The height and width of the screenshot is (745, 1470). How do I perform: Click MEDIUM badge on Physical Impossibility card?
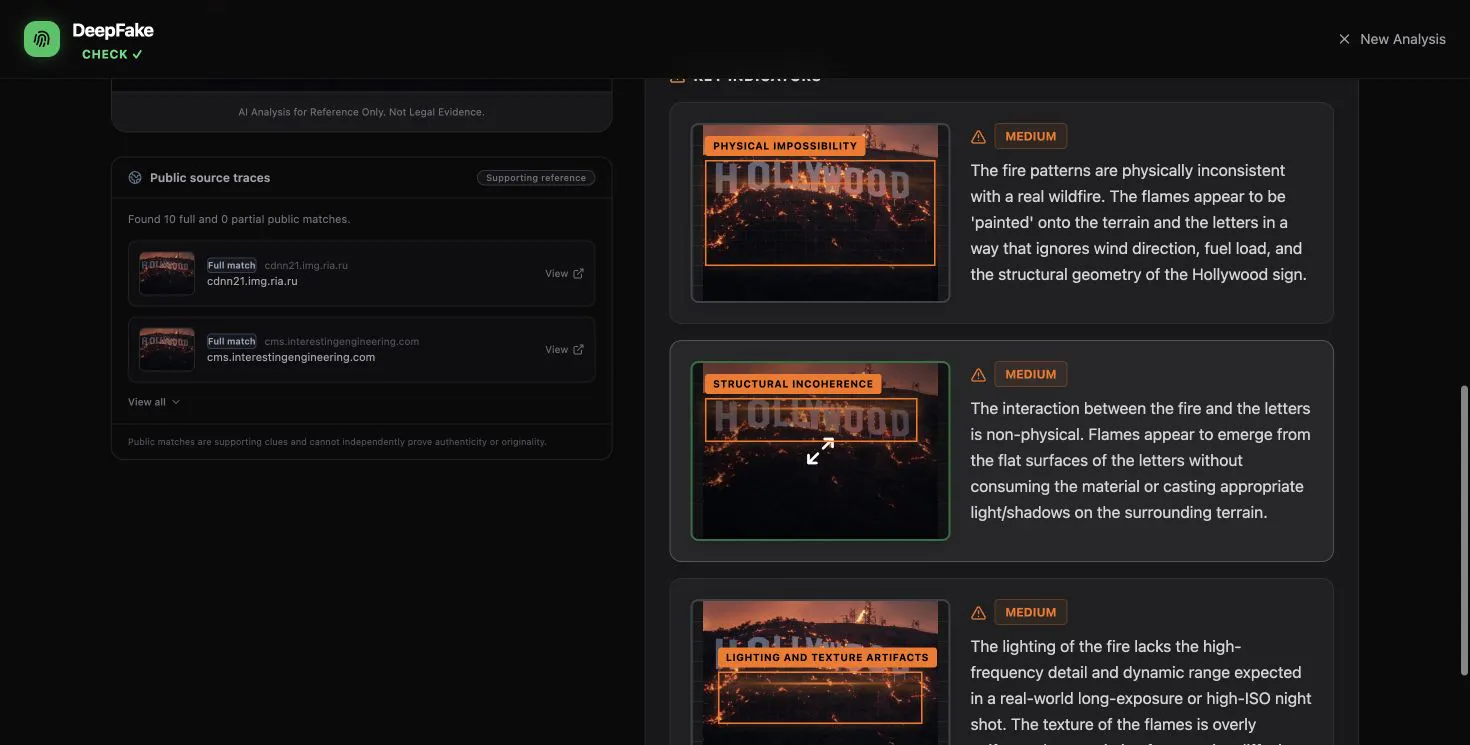pyautogui.click(x=1031, y=136)
